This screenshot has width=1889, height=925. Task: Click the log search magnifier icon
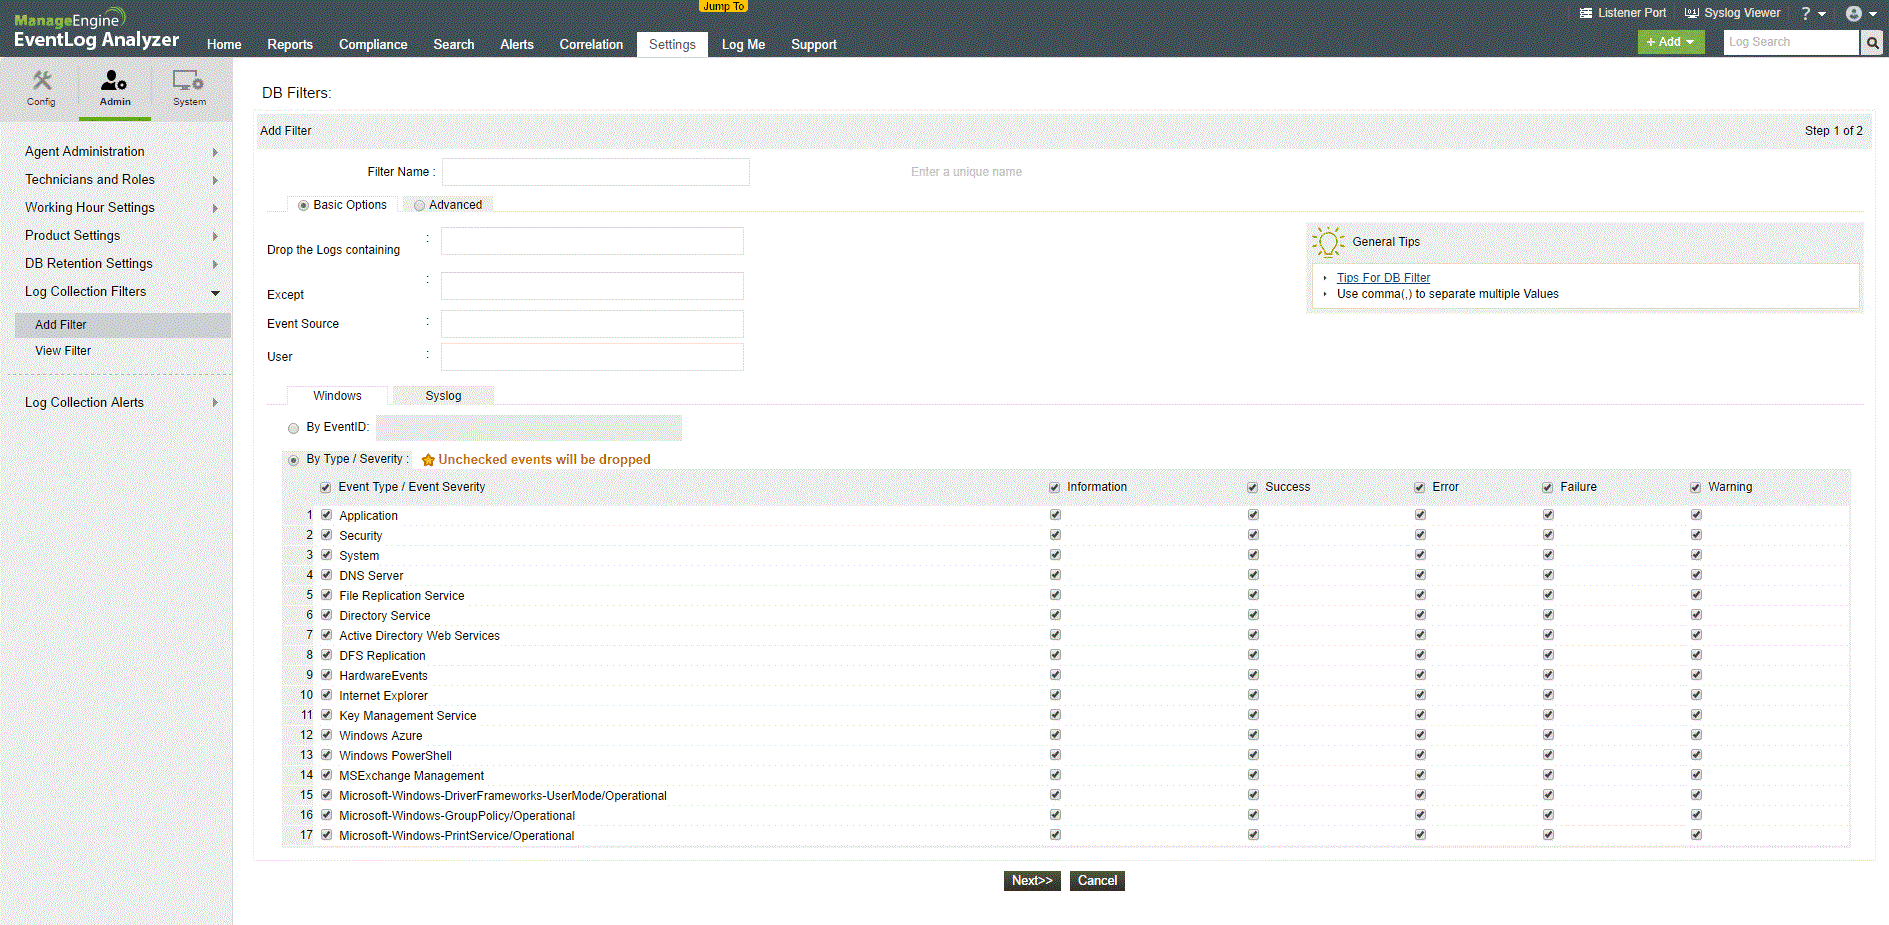click(1871, 42)
